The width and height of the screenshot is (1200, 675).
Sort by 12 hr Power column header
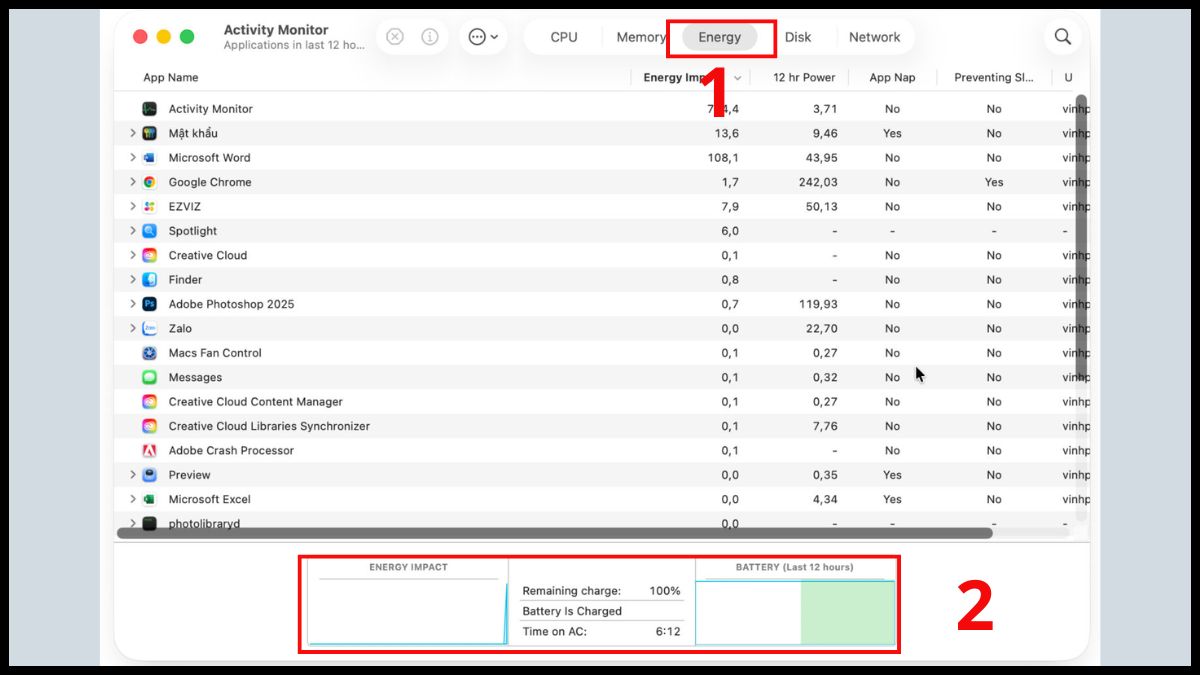(x=804, y=77)
